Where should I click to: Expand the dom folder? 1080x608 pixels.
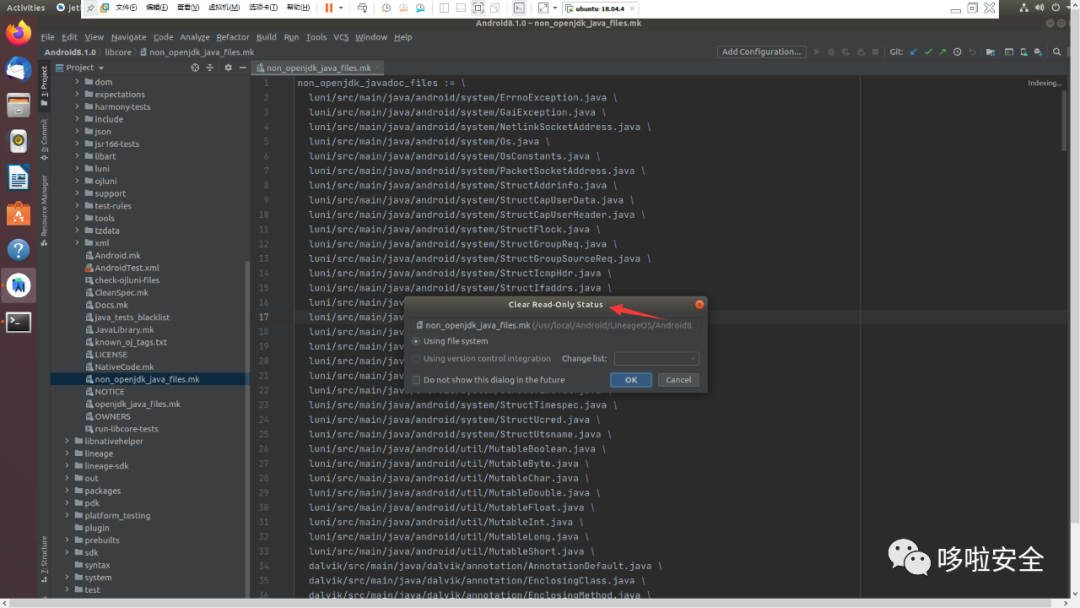(77, 82)
